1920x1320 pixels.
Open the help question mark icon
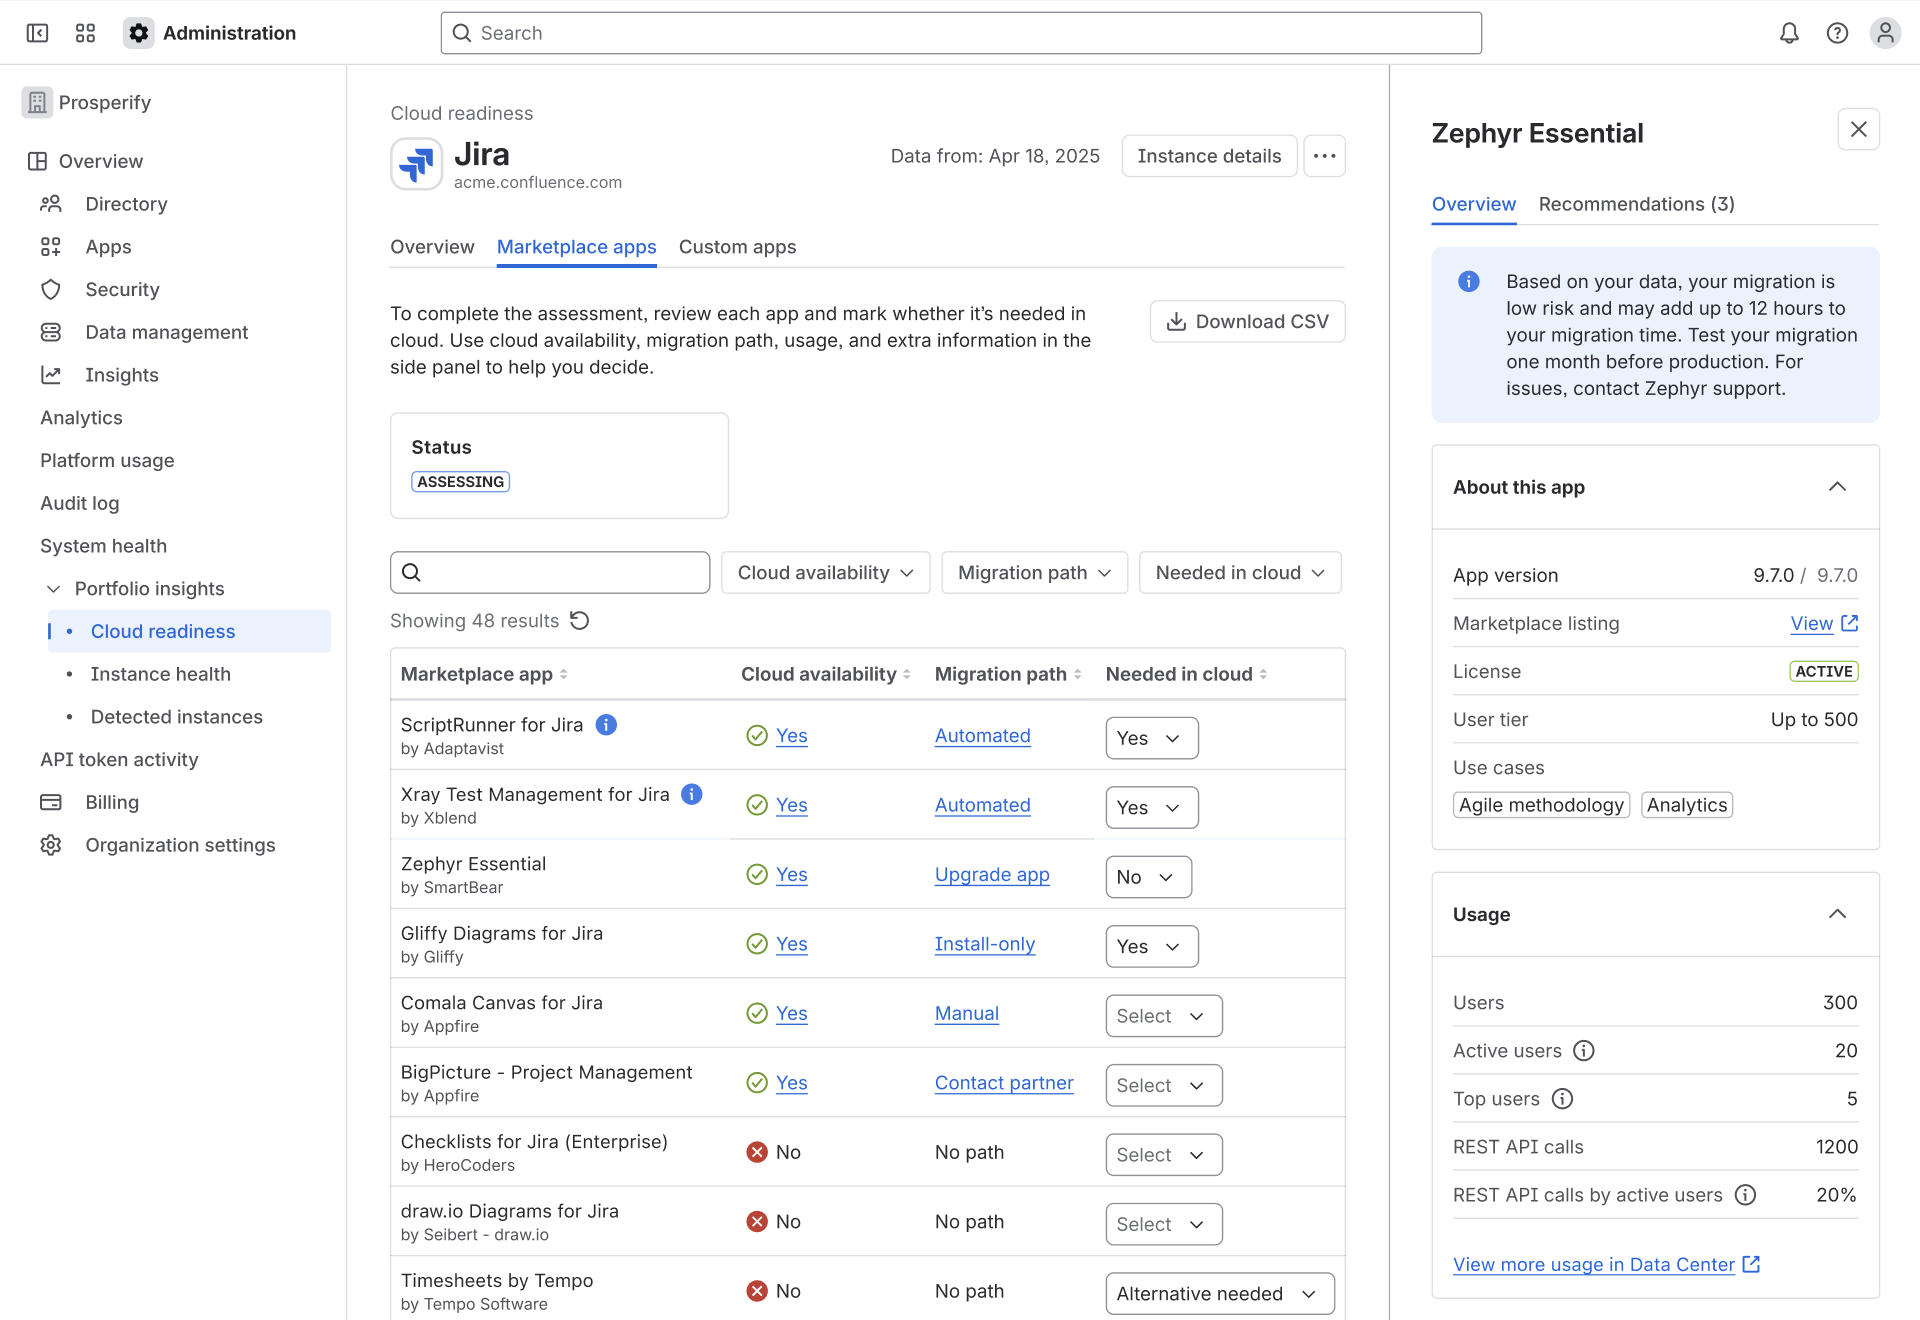click(x=1837, y=32)
